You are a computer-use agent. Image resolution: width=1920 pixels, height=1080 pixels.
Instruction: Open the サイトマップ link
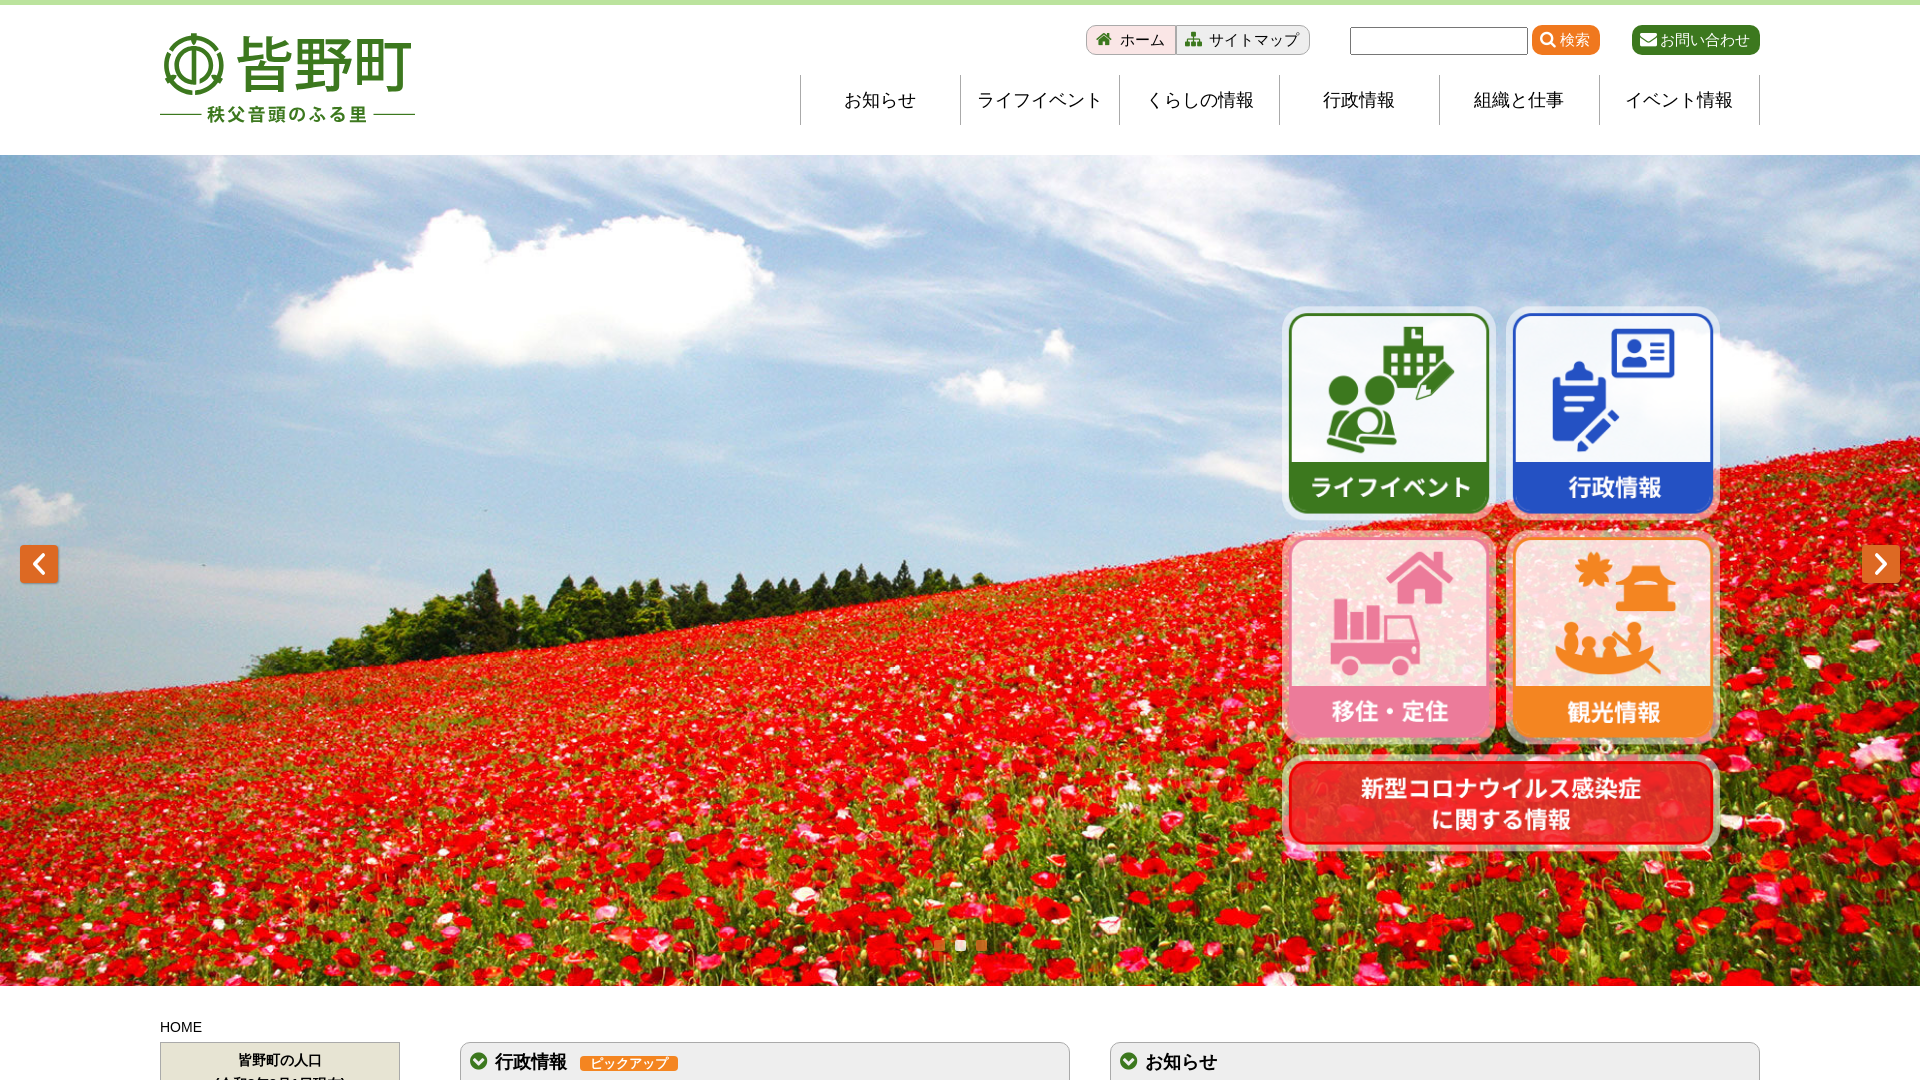[1242, 40]
